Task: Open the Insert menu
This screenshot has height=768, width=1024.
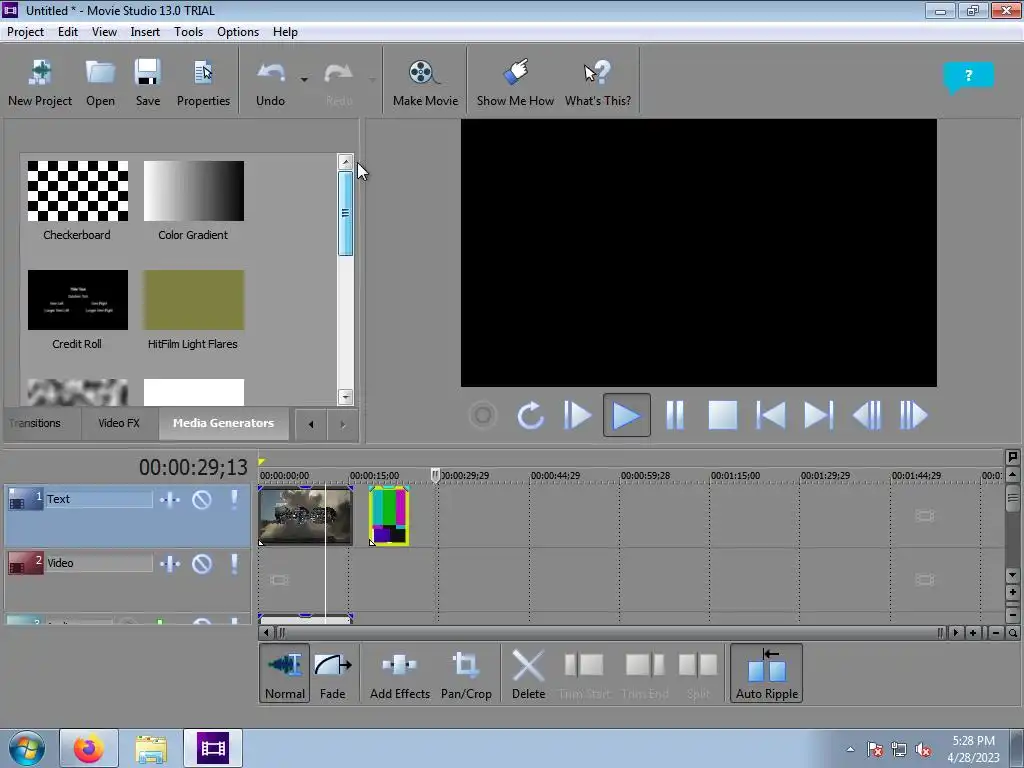Action: (145, 32)
